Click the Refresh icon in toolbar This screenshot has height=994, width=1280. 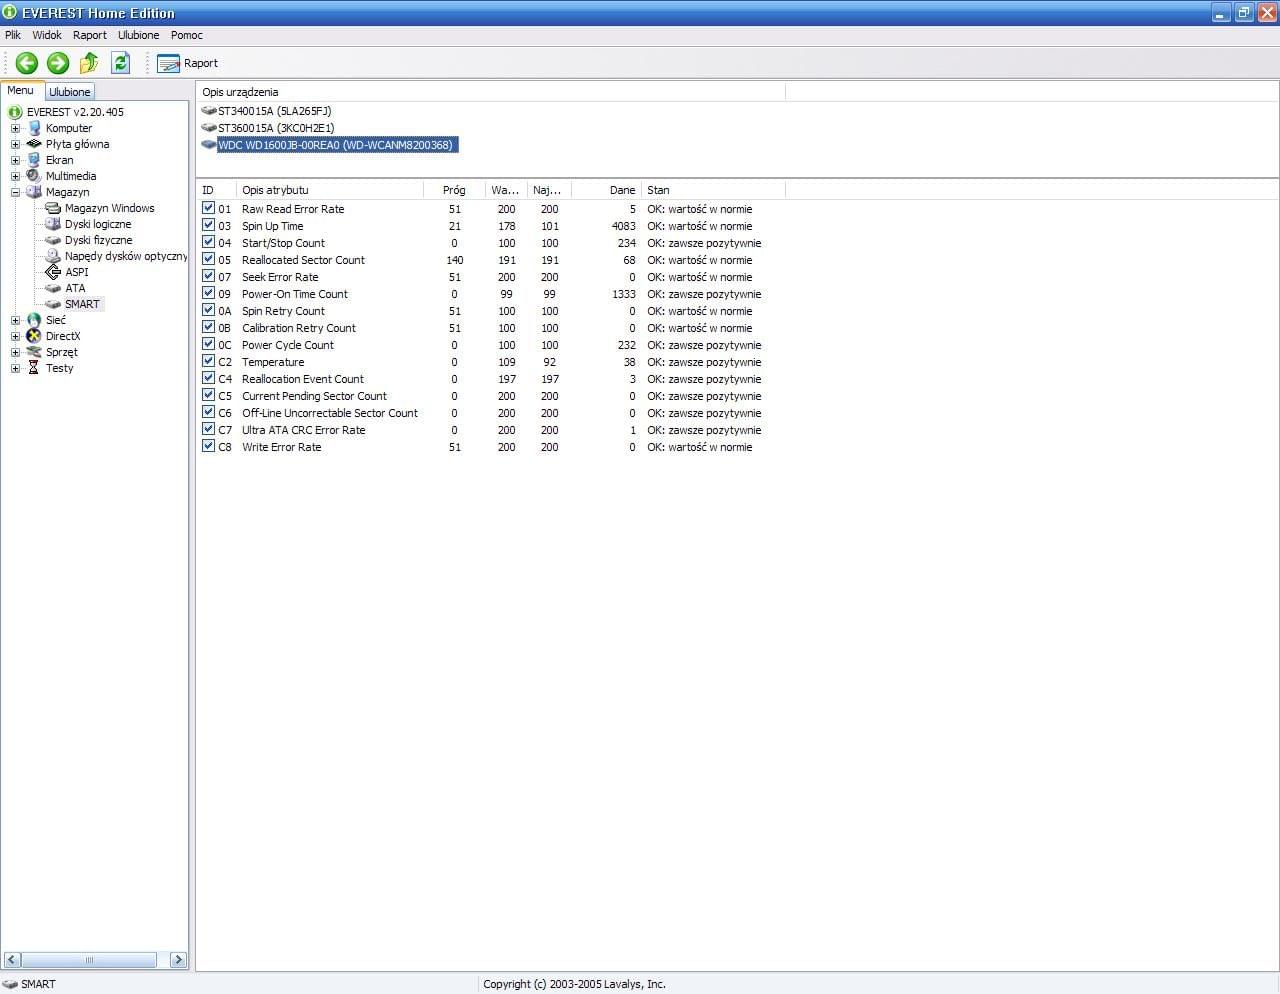click(120, 63)
